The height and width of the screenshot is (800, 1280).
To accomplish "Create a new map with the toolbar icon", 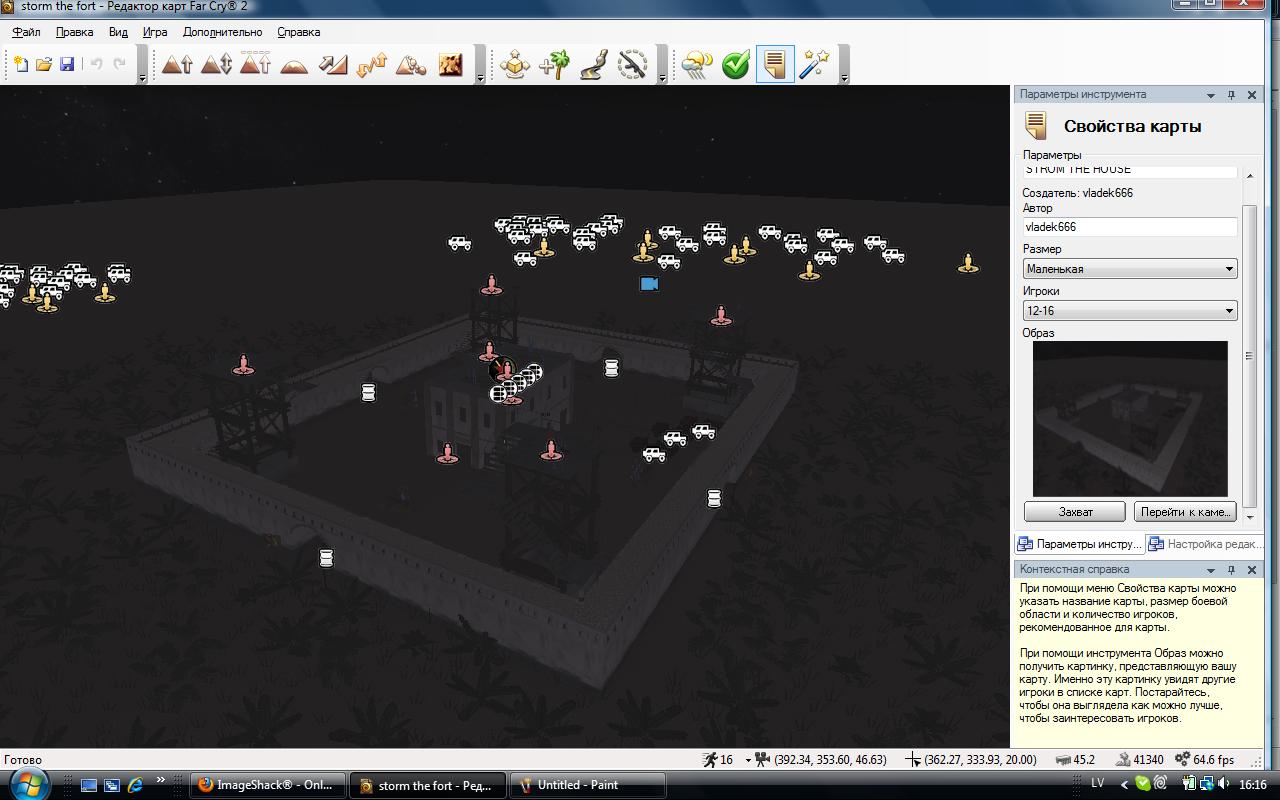I will (21, 65).
